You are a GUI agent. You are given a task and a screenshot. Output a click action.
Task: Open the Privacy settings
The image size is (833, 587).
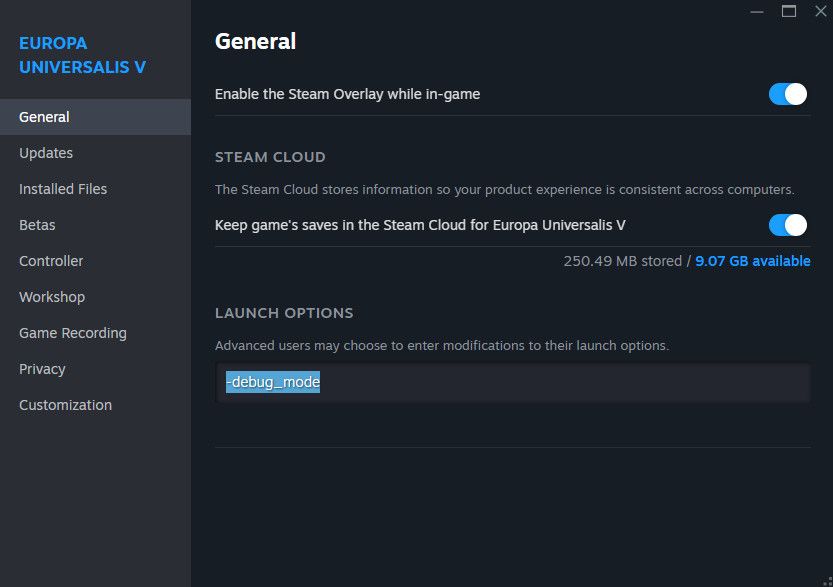[x=42, y=369]
